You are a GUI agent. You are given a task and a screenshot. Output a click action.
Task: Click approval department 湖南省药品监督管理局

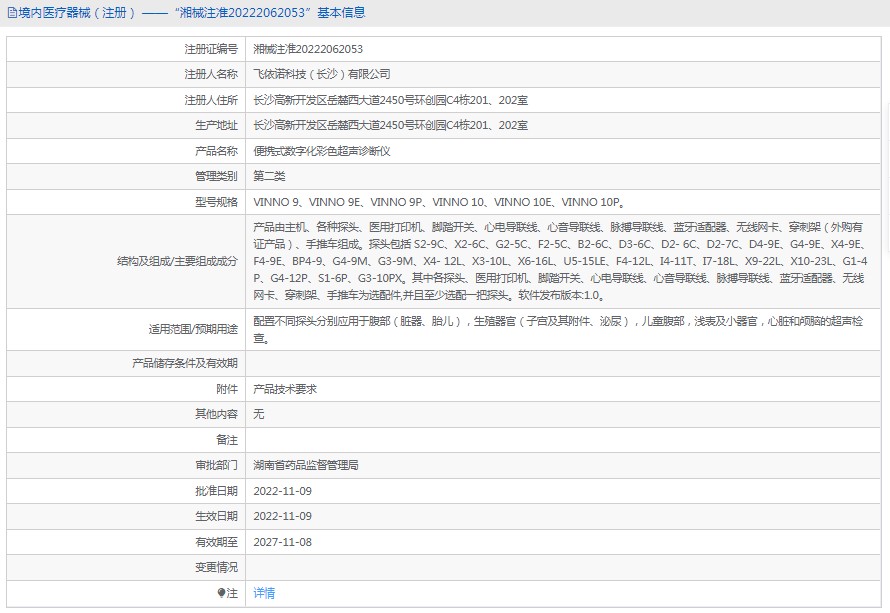tap(306, 465)
